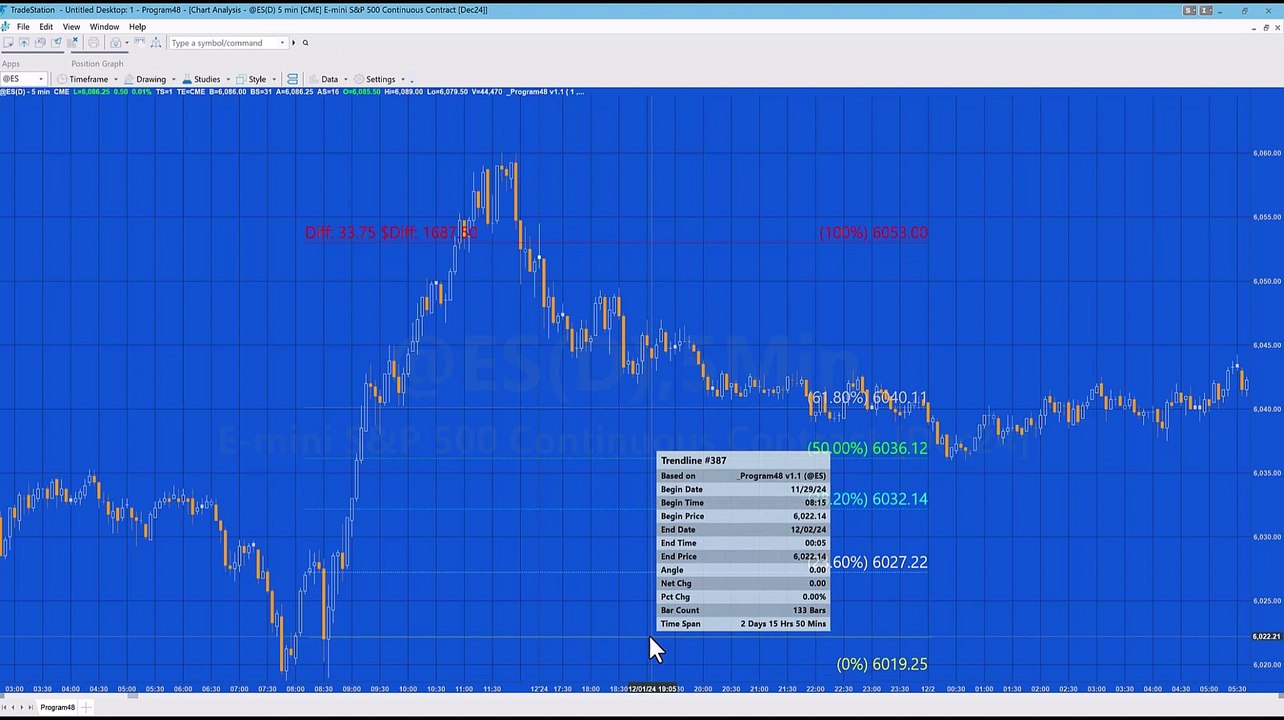Click the Data button
This screenshot has height=720, width=1284.
click(x=322, y=79)
